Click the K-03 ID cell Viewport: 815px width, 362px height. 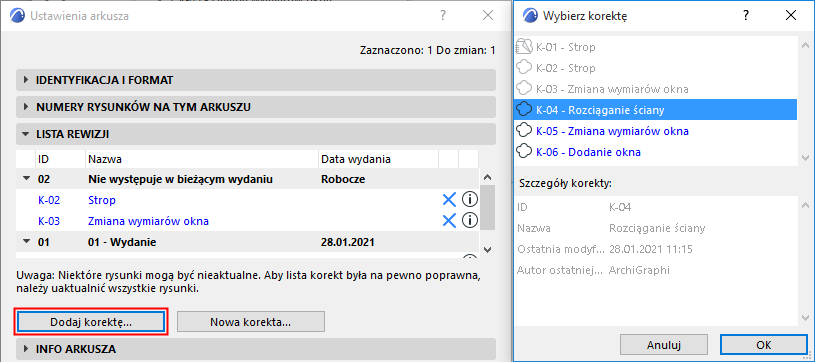tap(49, 221)
